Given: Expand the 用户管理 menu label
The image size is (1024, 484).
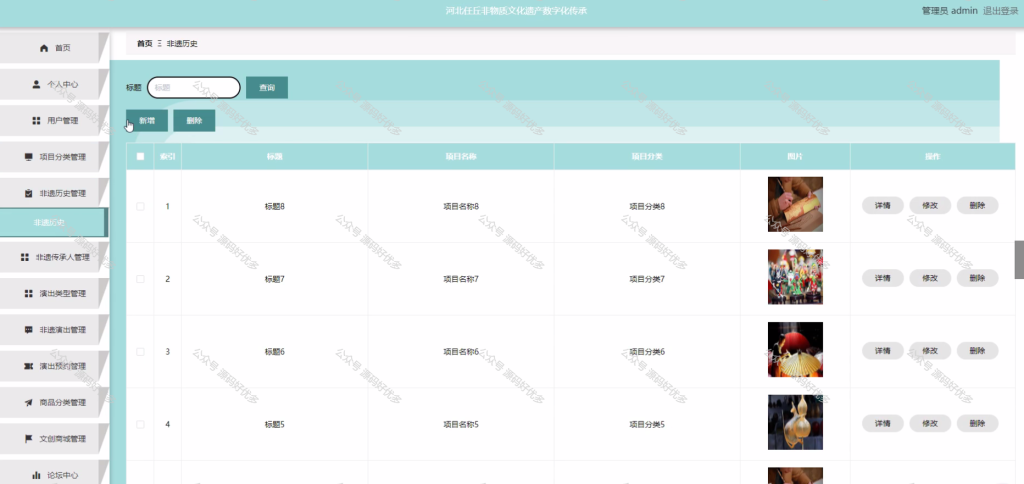Looking at the screenshot, I should pyautogui.click(x=63, y=121).
